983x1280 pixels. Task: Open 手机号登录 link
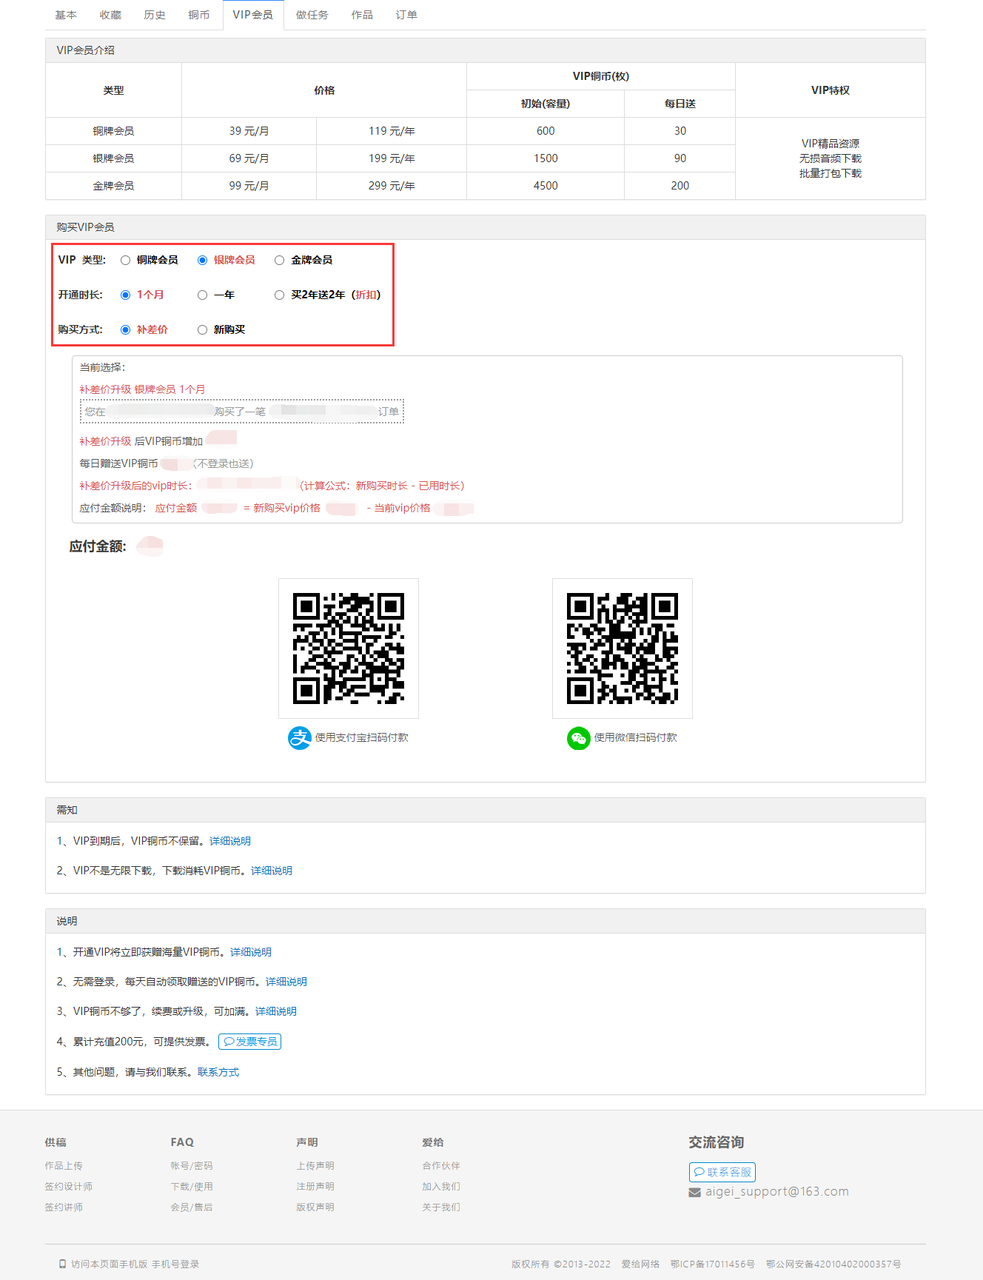[175, 1264]
